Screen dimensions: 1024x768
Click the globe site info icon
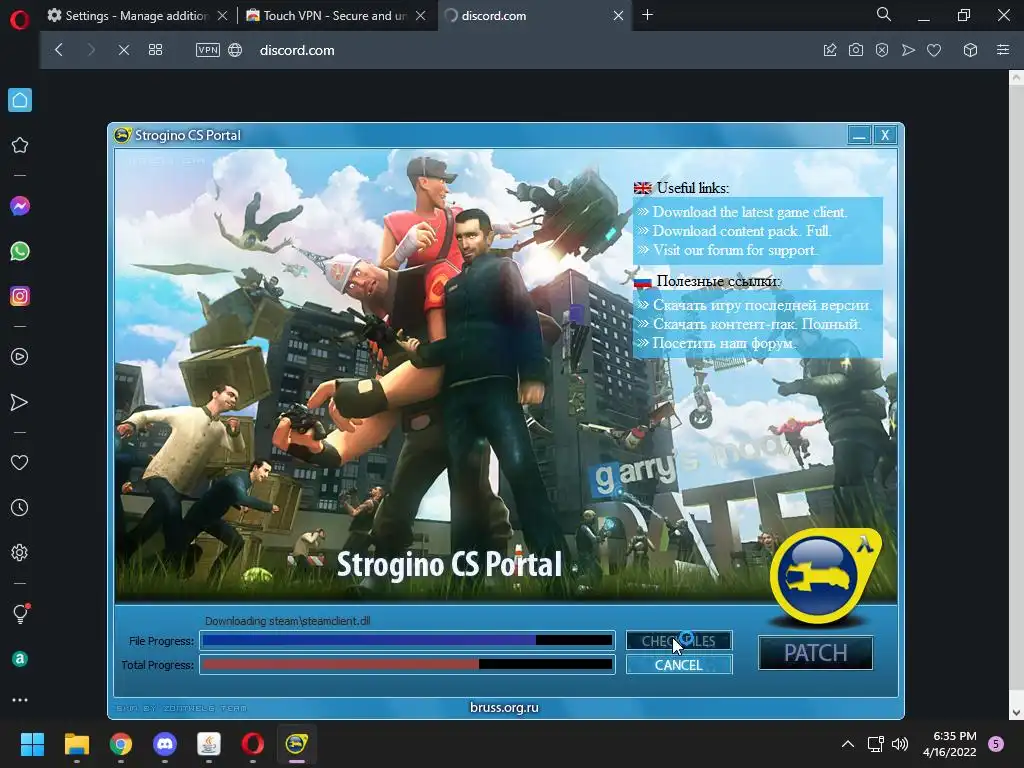[x=235, y=50]
